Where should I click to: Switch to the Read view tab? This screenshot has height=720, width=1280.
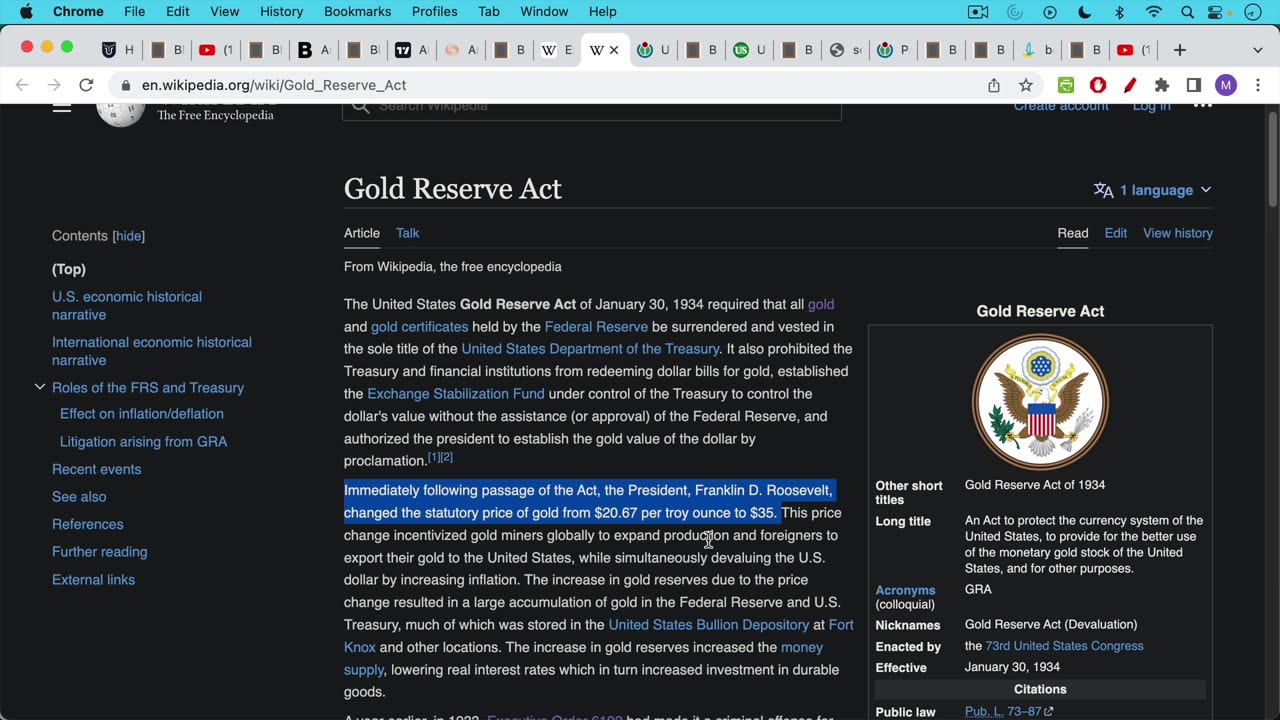(1073, 233)
